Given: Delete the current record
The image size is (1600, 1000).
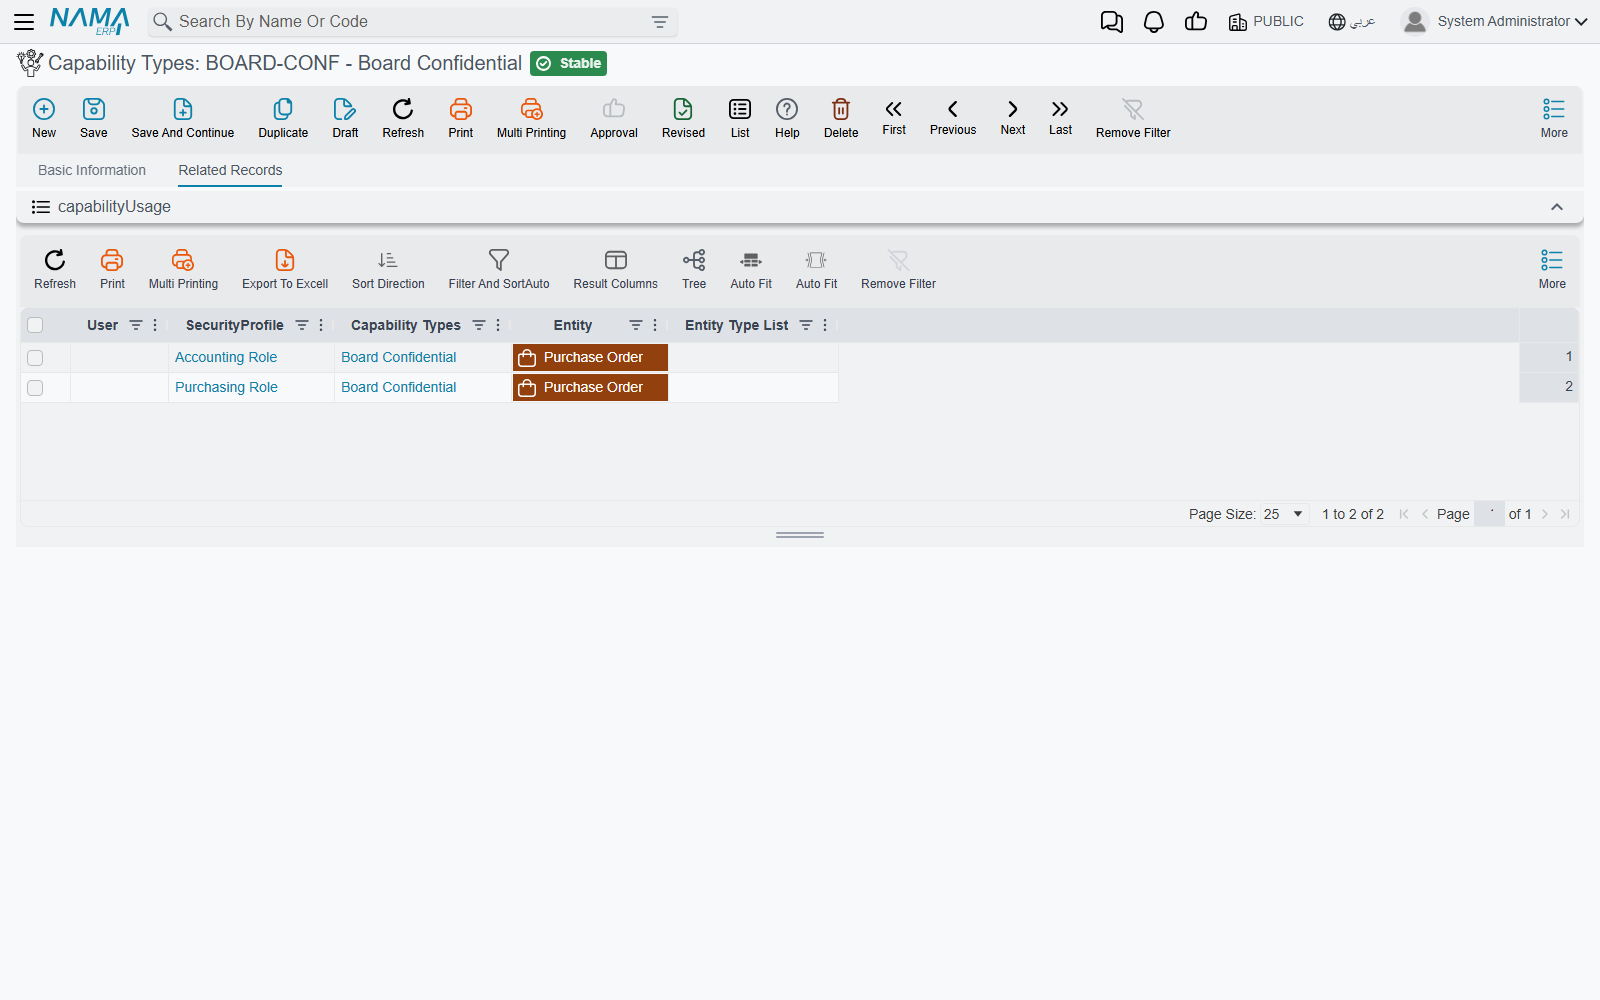Looking at the screenshot, I should (x=841, y=118).
